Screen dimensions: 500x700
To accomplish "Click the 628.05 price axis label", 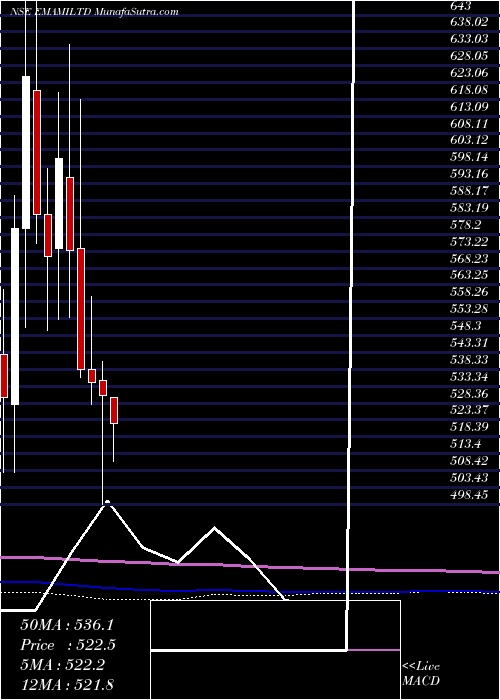I will tap(469, 56).
